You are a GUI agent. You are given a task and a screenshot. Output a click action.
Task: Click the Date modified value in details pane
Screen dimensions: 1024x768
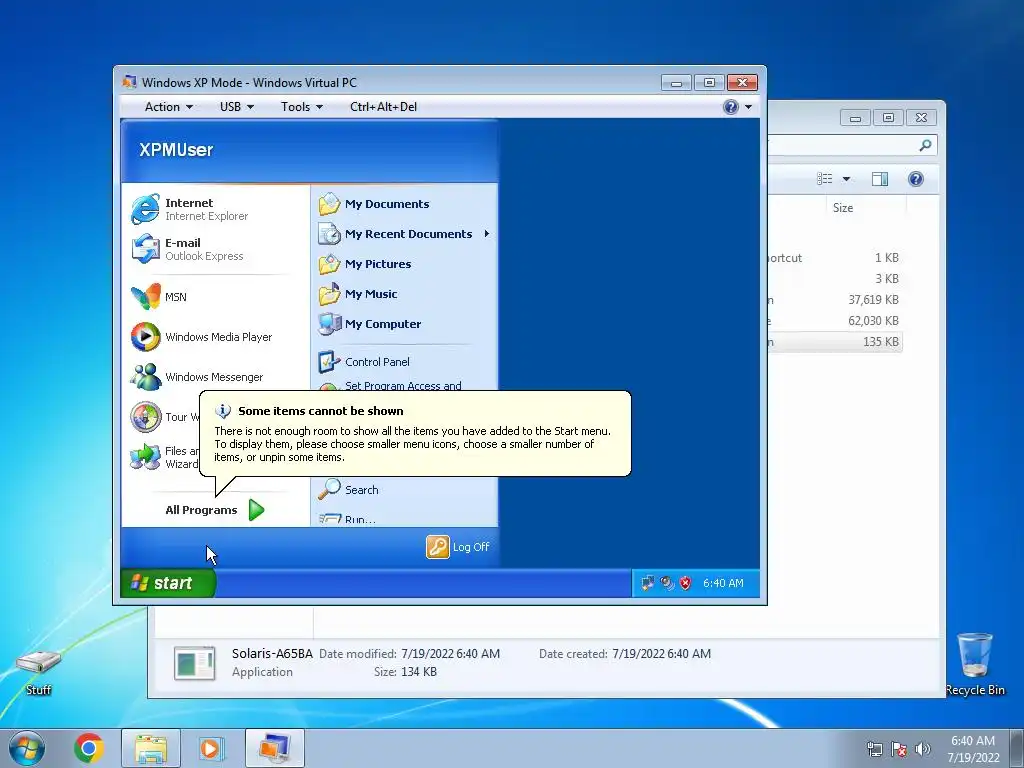[x=451, y=654]
